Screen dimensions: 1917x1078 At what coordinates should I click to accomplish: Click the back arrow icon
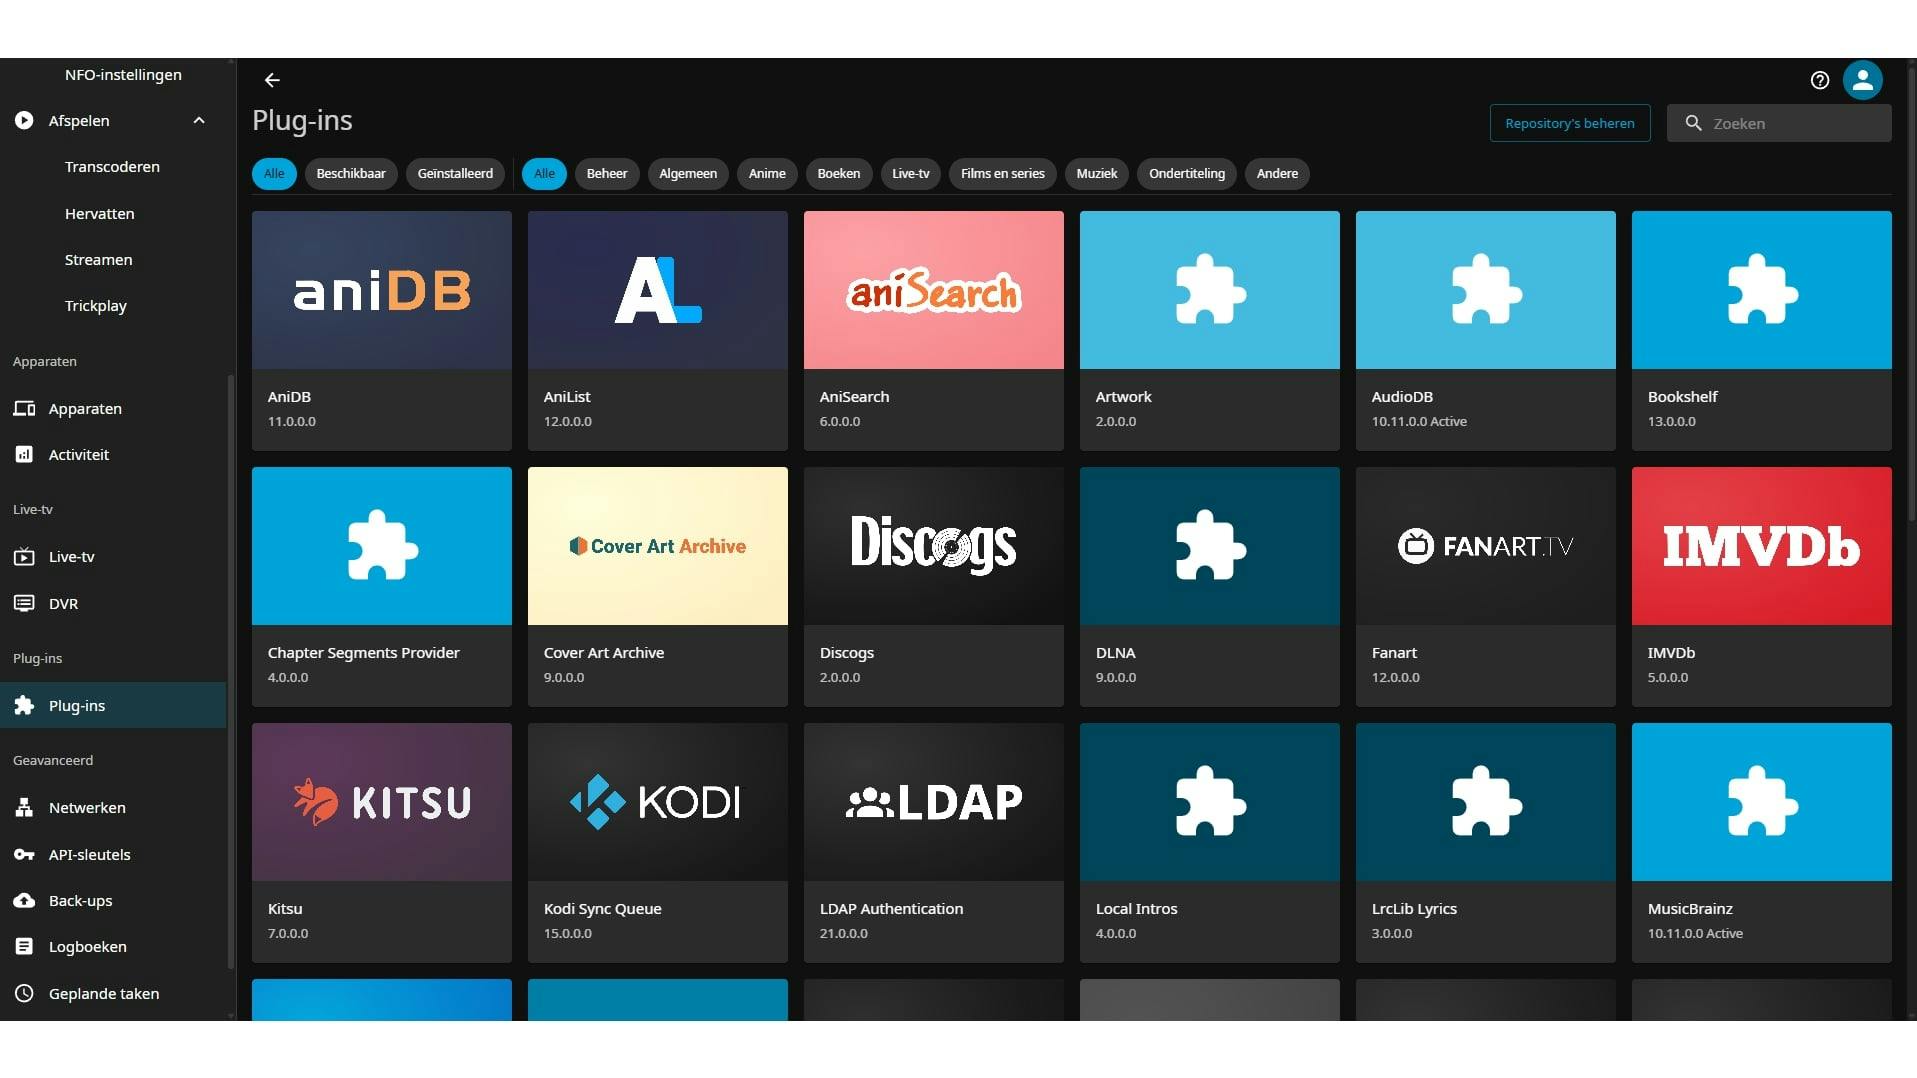coord(272,80)
